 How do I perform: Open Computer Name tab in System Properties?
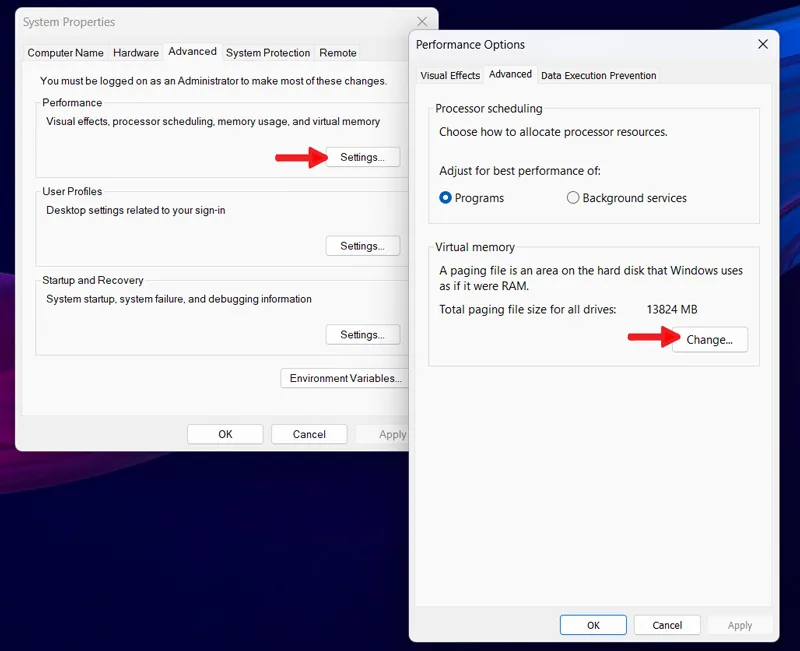pyautogui.click(x=65, y=53)
